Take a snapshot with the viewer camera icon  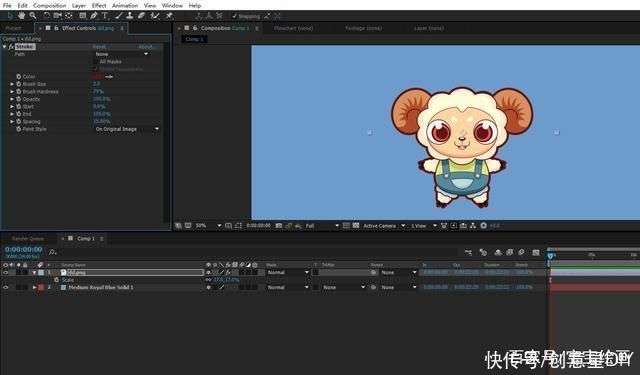point(279,226)
